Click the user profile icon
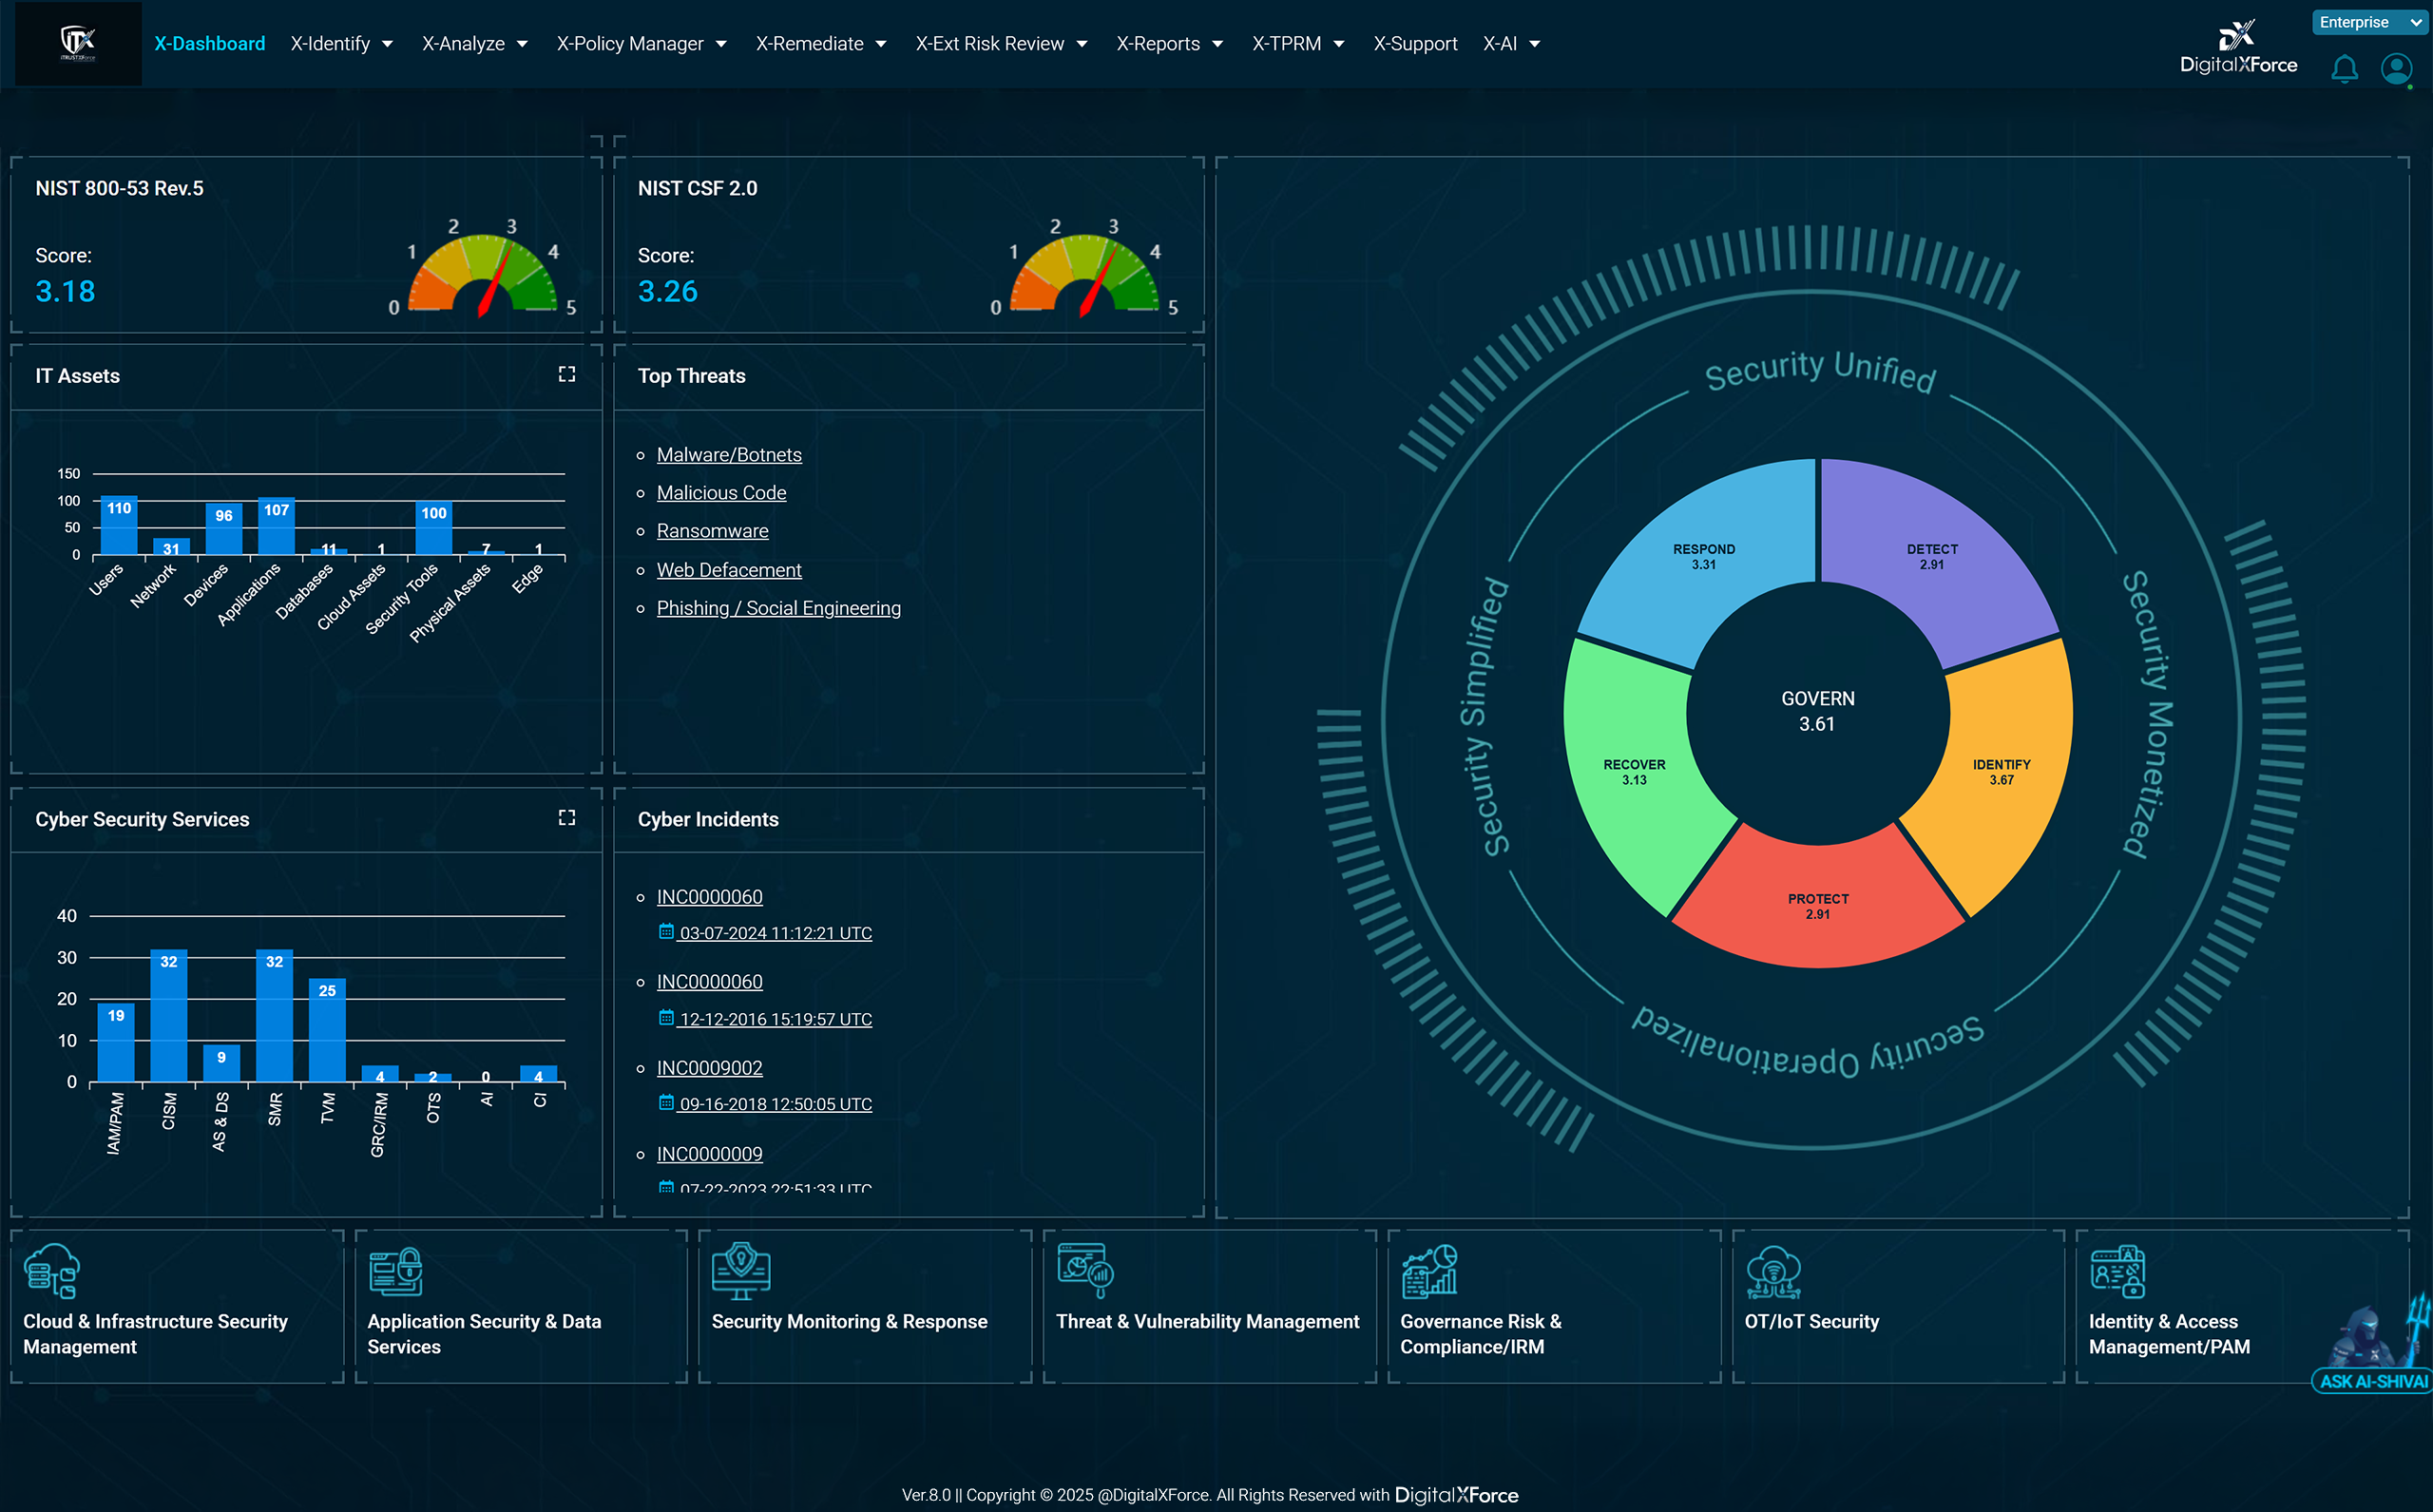This screenshot has width=2433, height=1512. pos(2396,69)
